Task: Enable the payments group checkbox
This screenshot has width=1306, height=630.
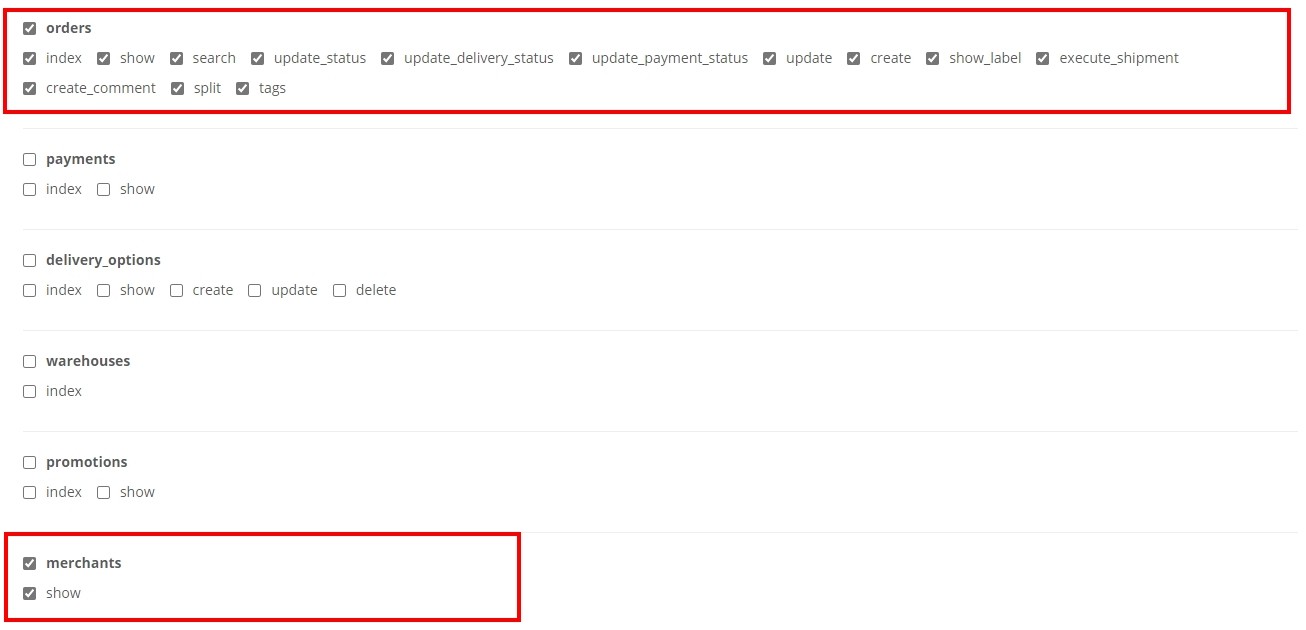Action: pyautogui.click(x=29, y=159)
